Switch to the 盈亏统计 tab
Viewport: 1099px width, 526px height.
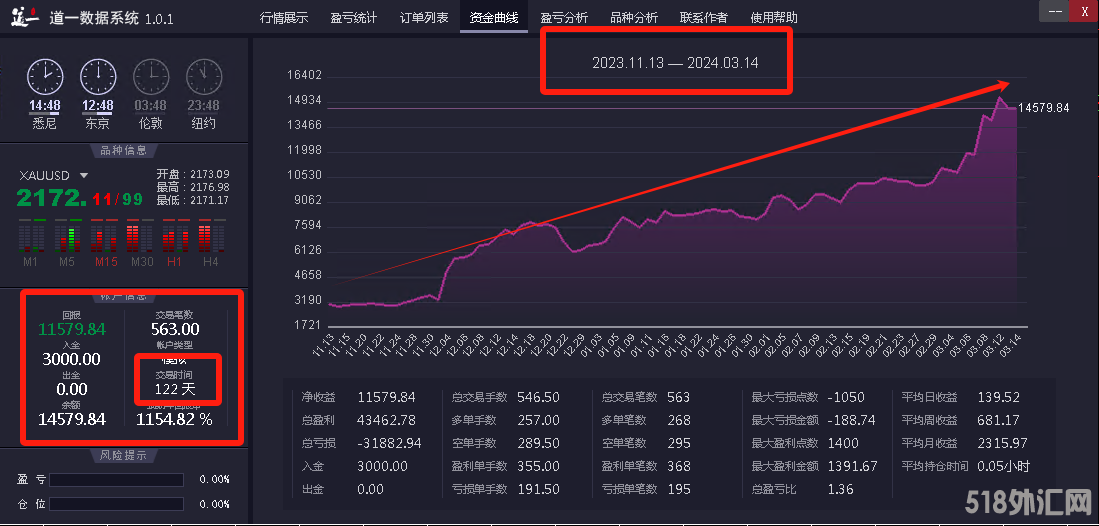pyautogui.click(x=354, y=18)
